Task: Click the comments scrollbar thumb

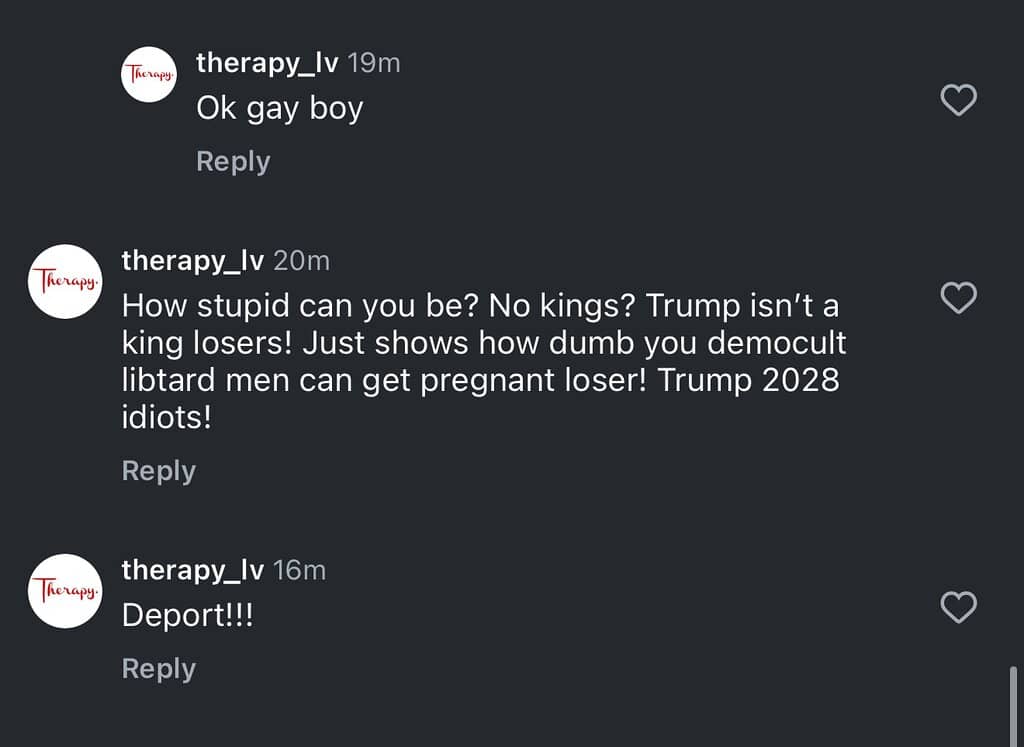Action: [x=1014, y=705]
